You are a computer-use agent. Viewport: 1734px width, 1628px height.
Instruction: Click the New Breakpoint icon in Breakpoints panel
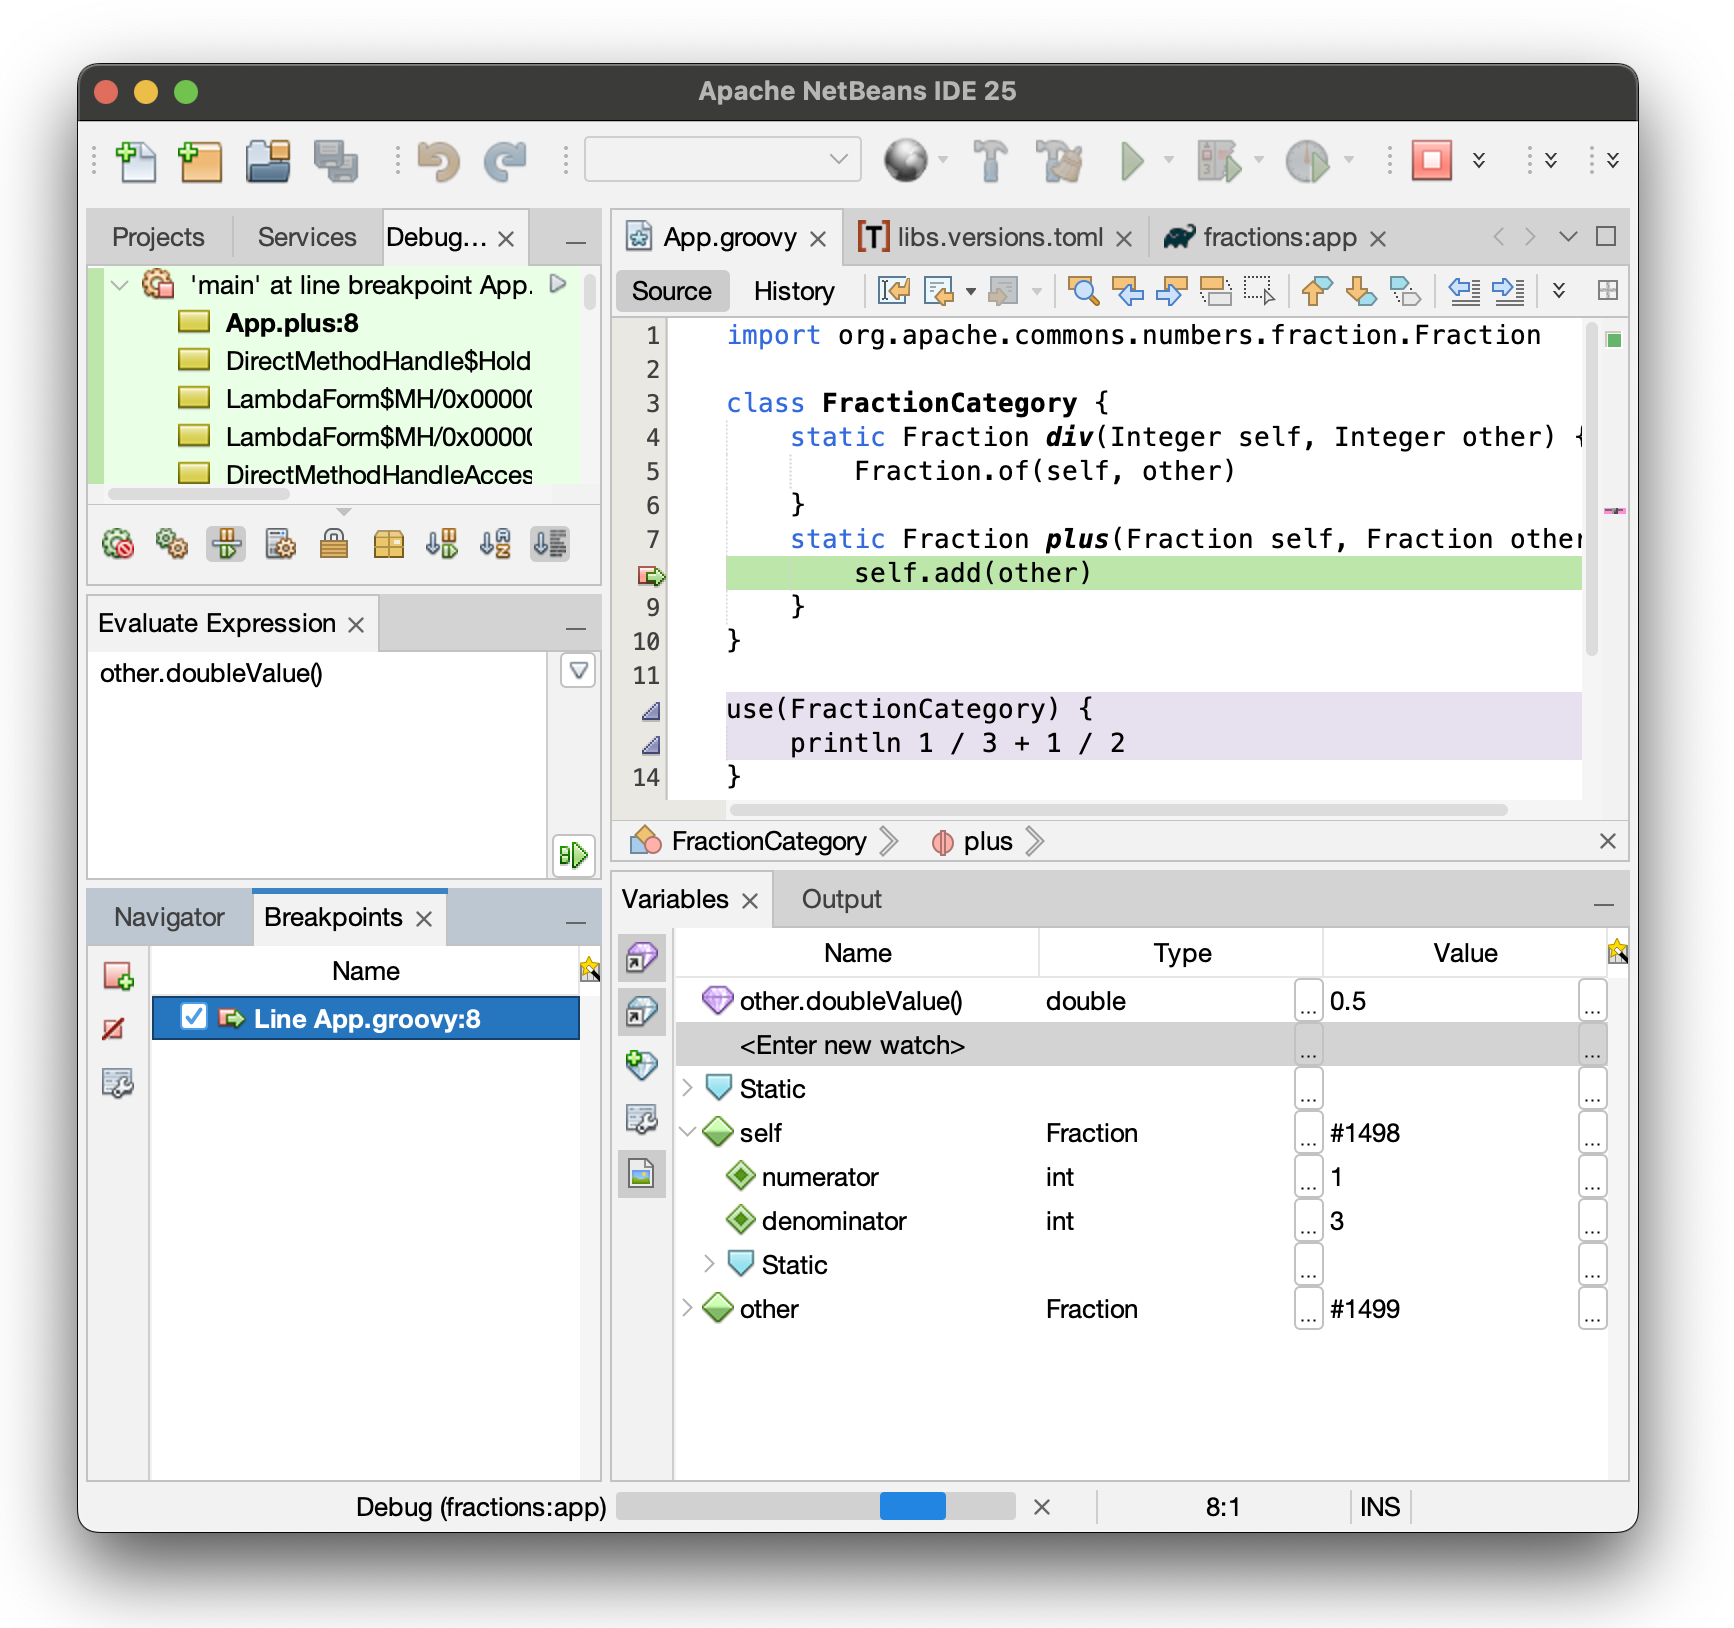(x=118, y=976)
